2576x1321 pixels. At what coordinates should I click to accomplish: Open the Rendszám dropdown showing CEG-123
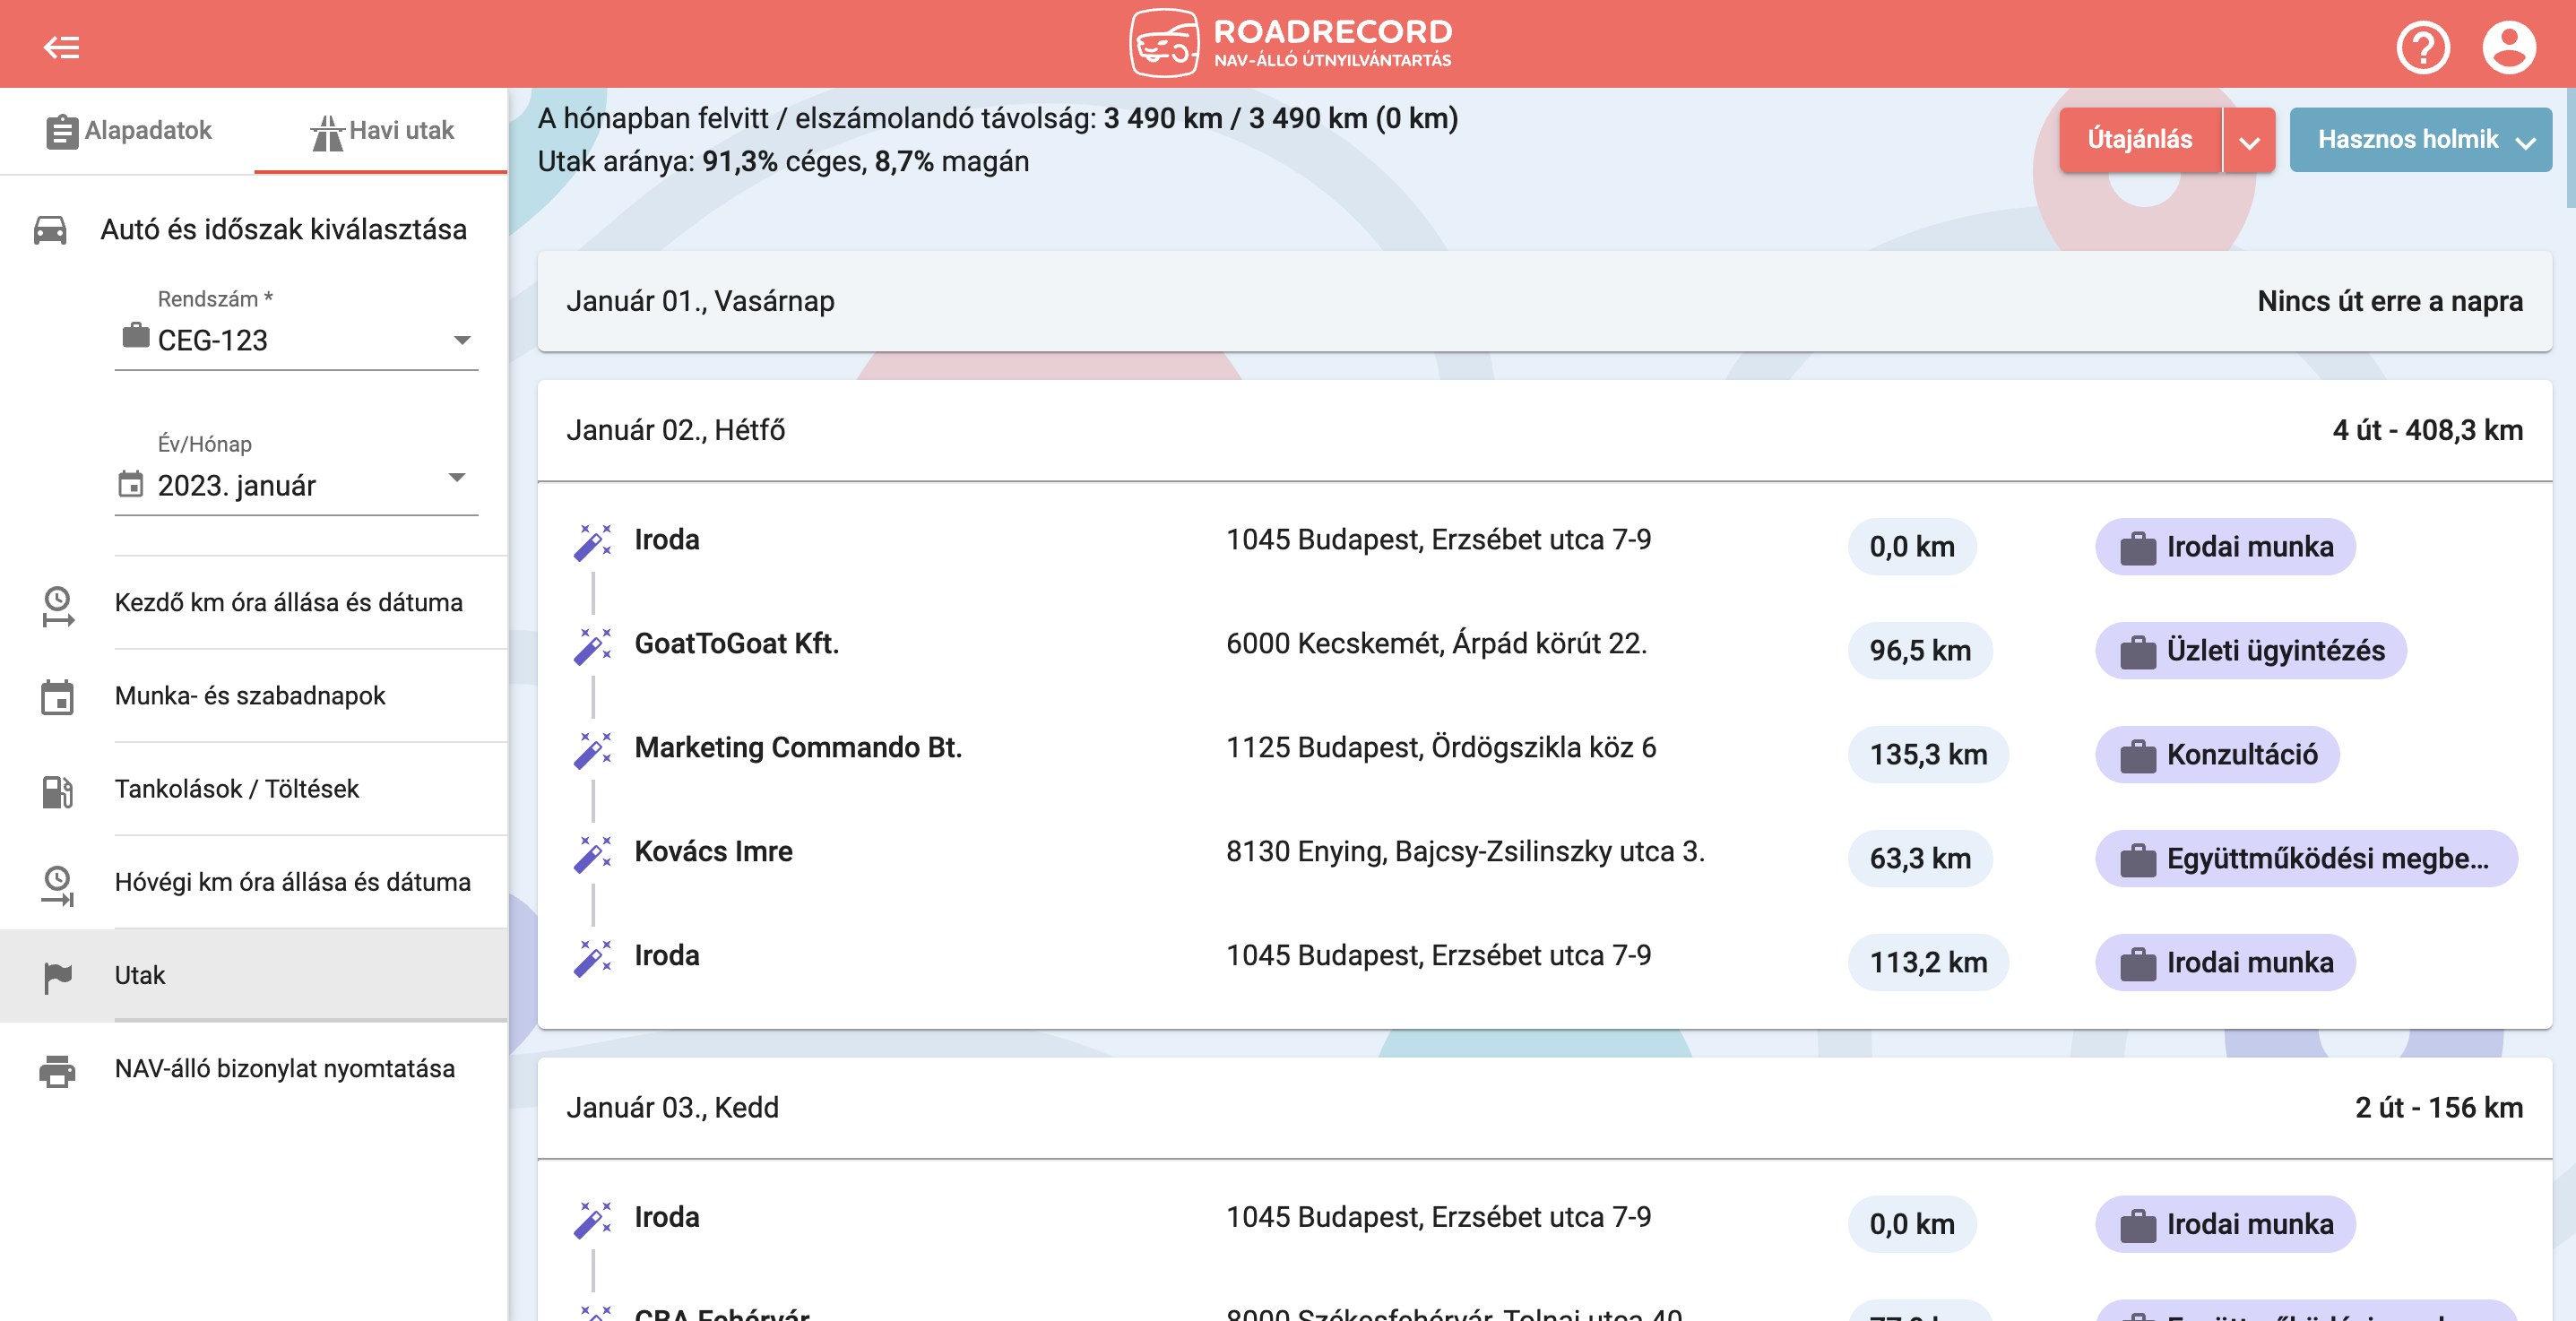296,340
